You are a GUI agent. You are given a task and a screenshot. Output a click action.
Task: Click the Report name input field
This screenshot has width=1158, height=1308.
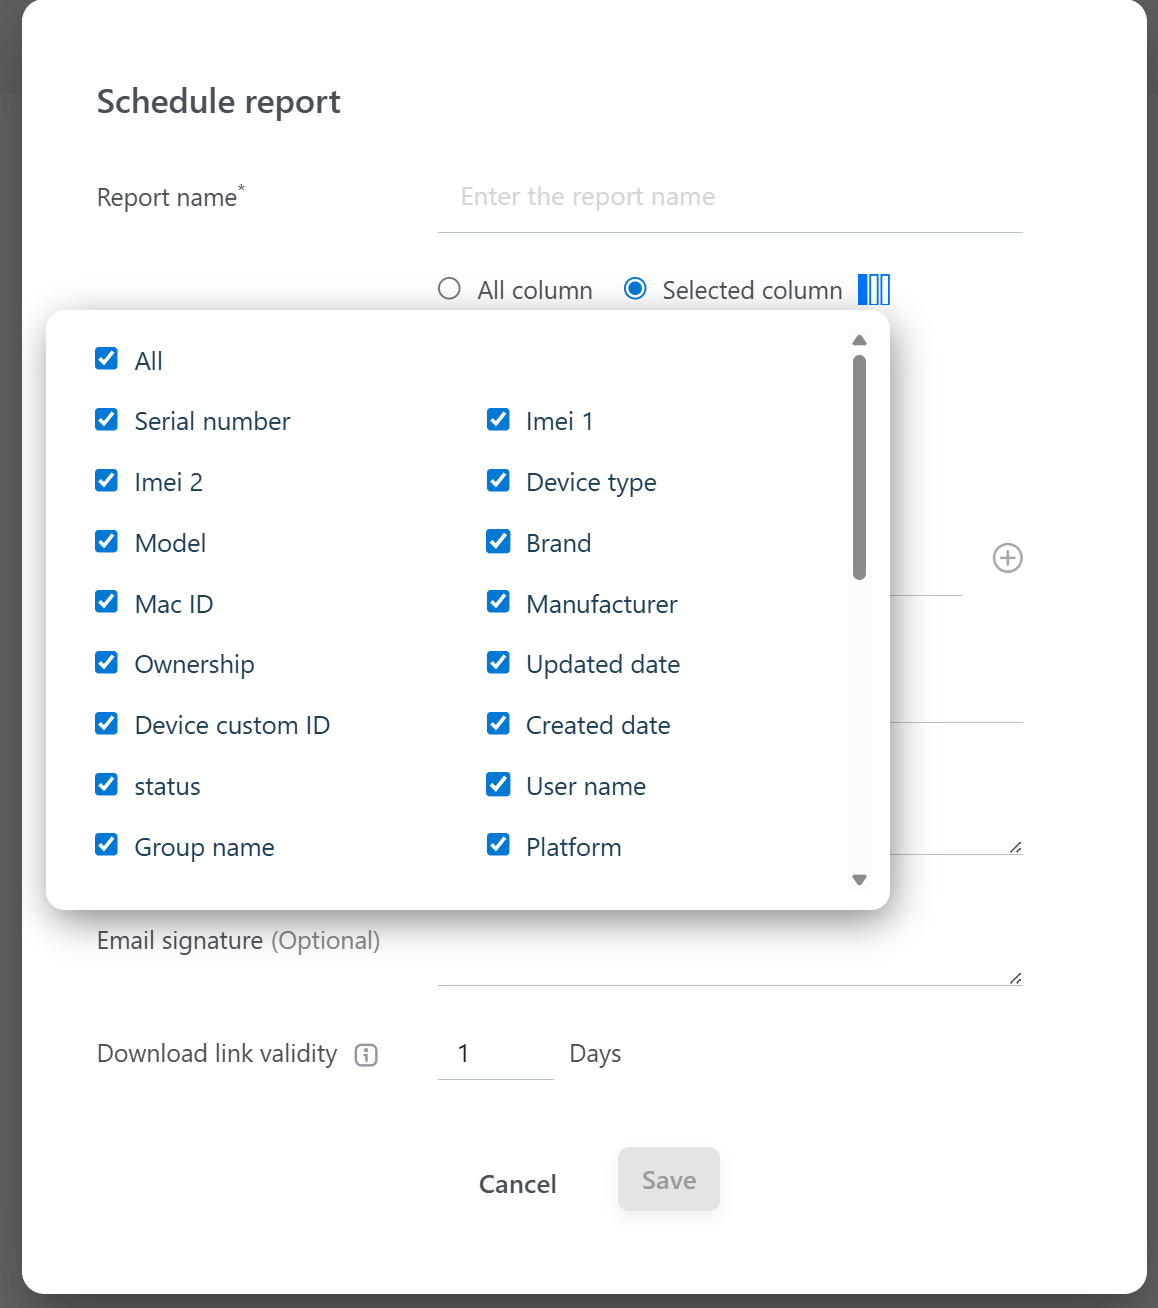point(730,197)
